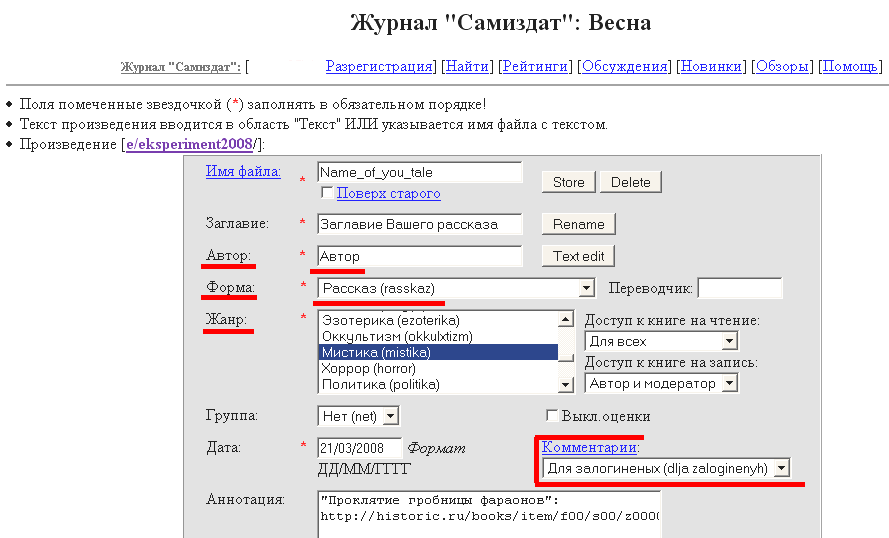Image resolution: width=889 pixels, height=538 pixels.
Task: Open the Комментарии dropdown for залогиненых
Action: [666, 468]
